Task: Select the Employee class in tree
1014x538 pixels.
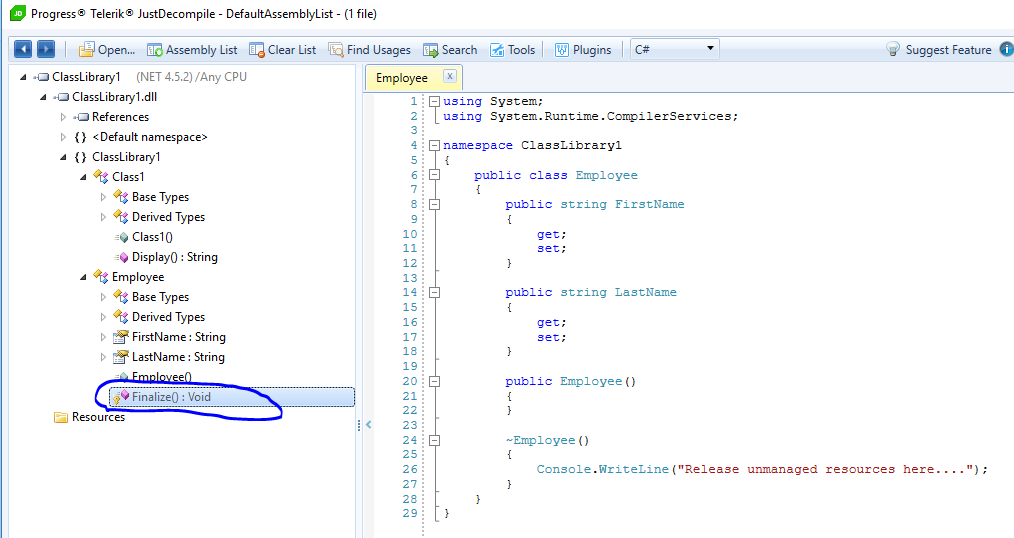Action: coord(138,277)
